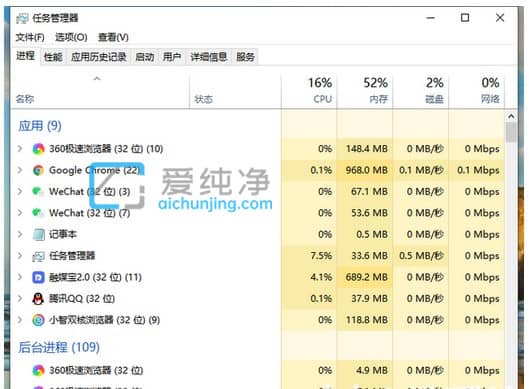Click the 任务管理器 process row icon
Image resolution: width=529 pixels, height=389 pixels.
(x=38, y=256)
